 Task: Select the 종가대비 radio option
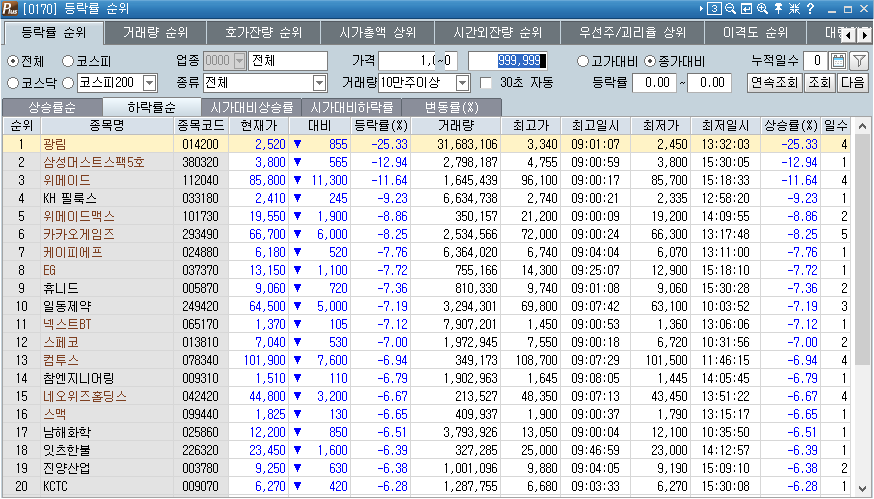pos(650,61)
